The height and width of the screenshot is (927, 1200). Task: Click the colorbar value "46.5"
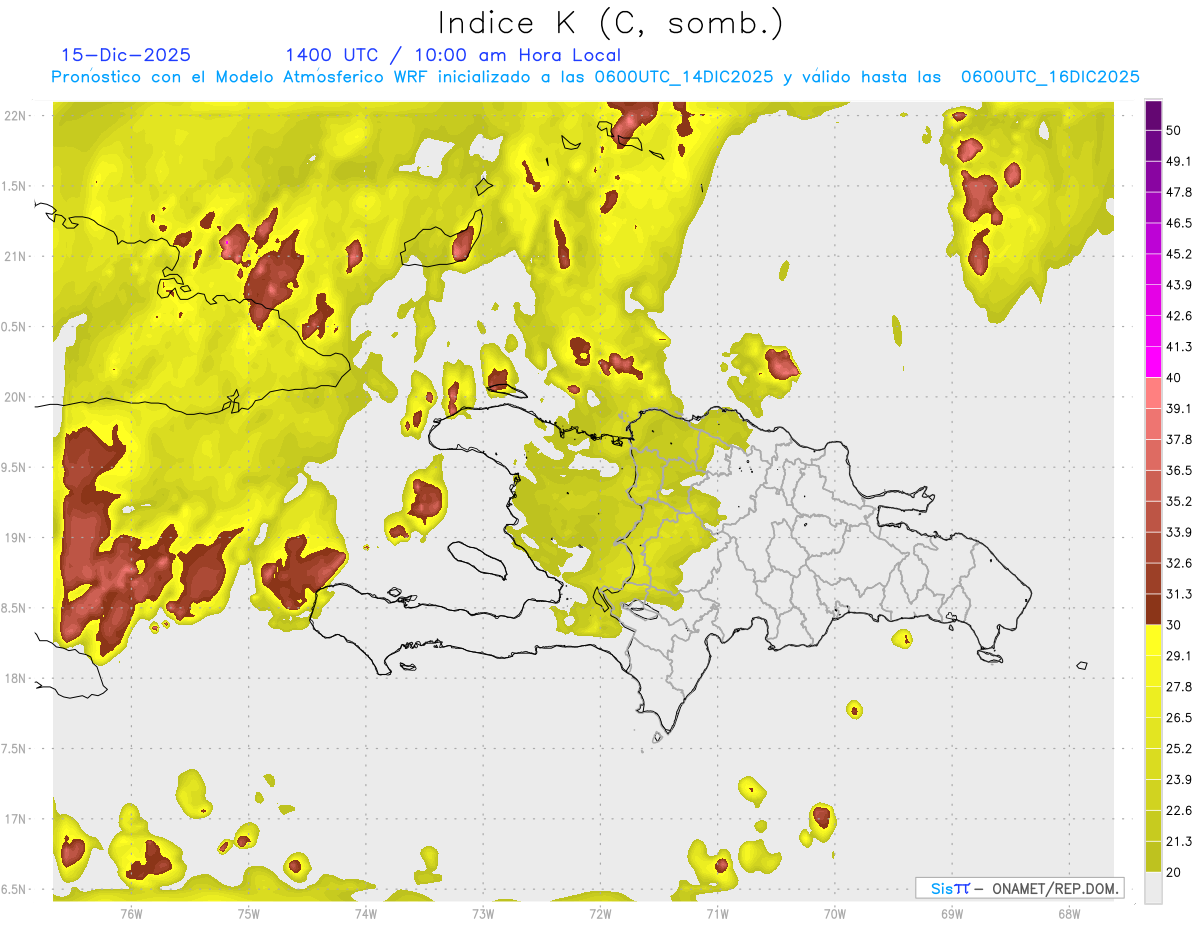coord(1180,223)
